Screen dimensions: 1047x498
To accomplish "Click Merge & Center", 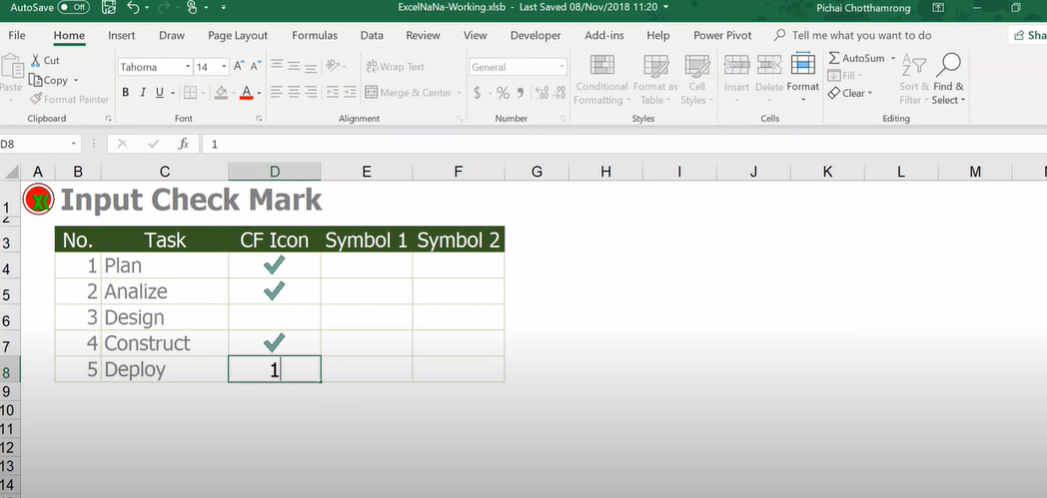I will tap(409, 93).
